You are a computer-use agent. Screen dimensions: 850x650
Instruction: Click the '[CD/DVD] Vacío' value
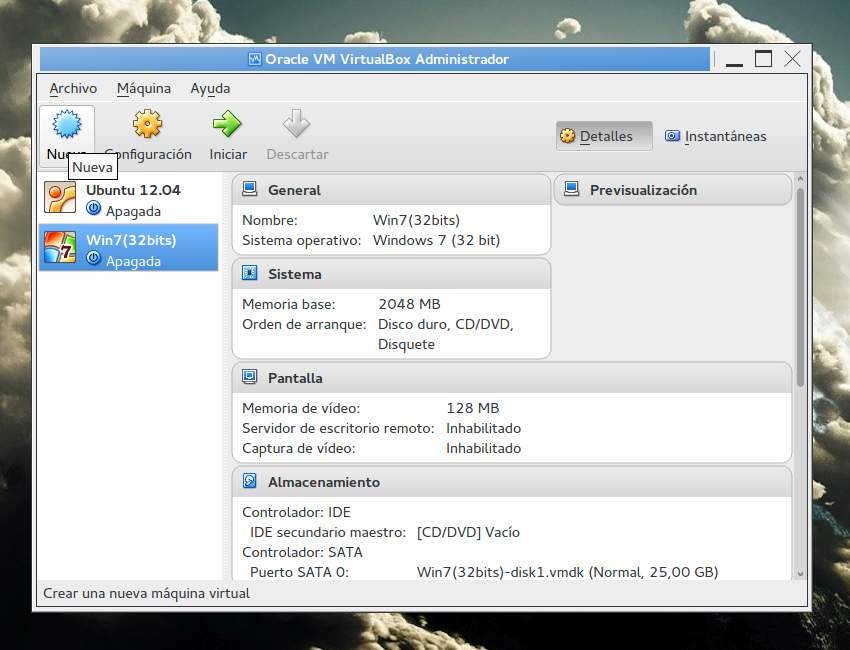pos(468,532)
